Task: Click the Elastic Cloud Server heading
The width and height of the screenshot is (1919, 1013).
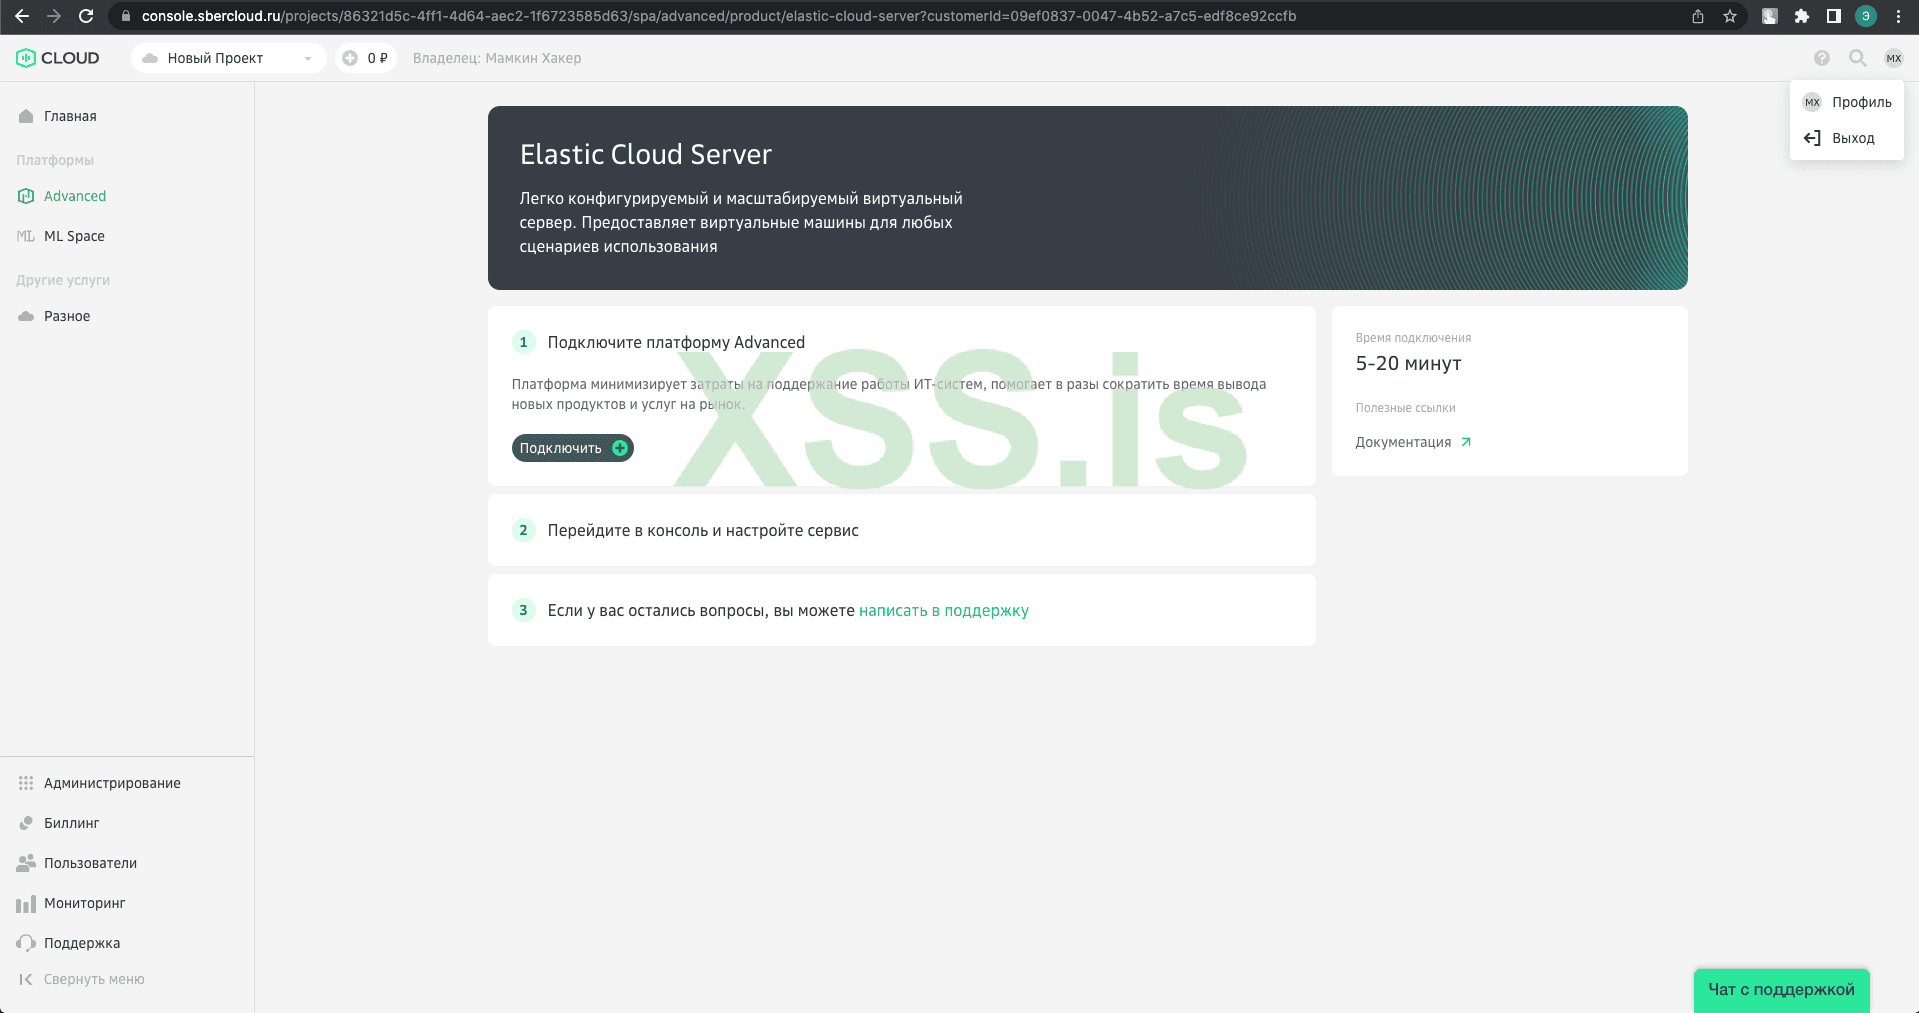Action: tap(646, 154)
